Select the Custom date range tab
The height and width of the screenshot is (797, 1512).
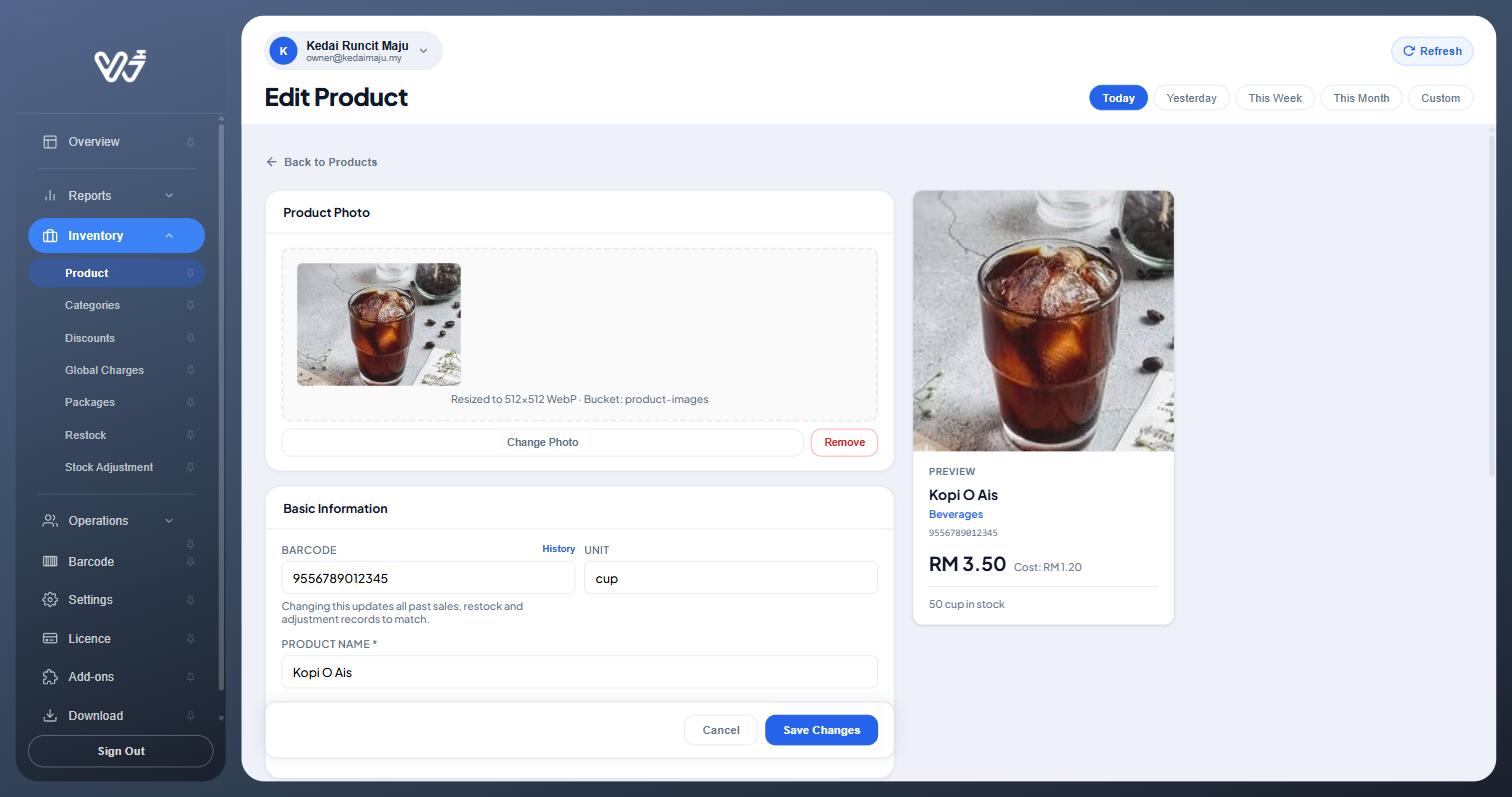(x=1440, y=98)
